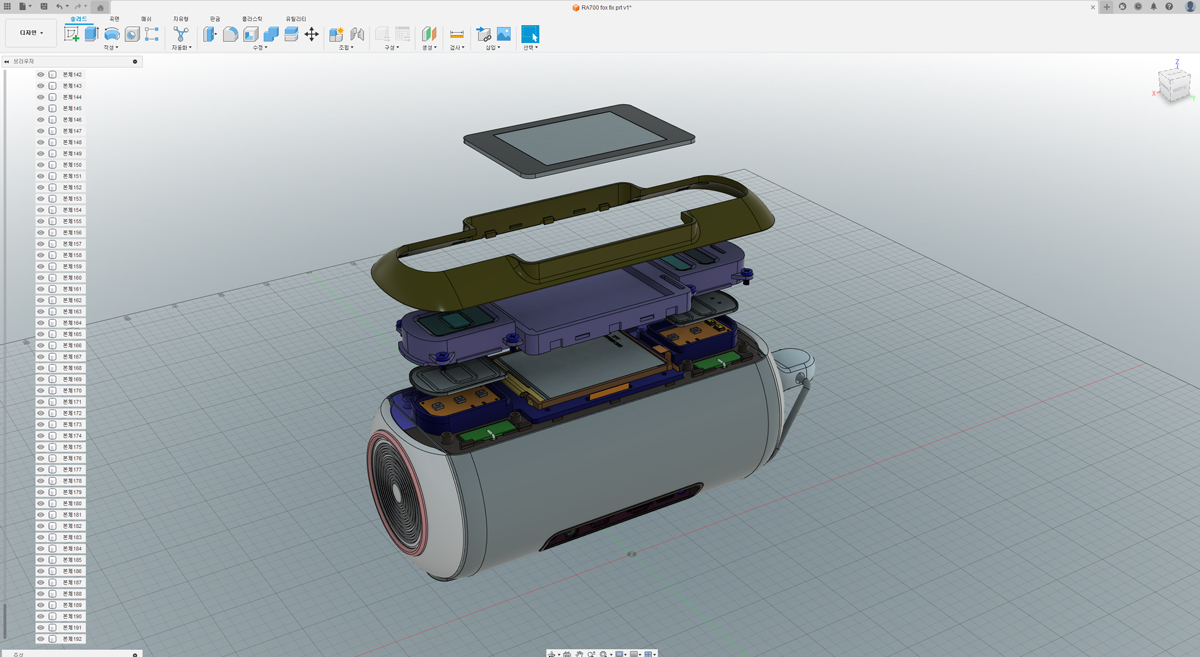The image size is (1200, 657).
Task: Toggle visibility of 본체142
Action: [41, 74]
